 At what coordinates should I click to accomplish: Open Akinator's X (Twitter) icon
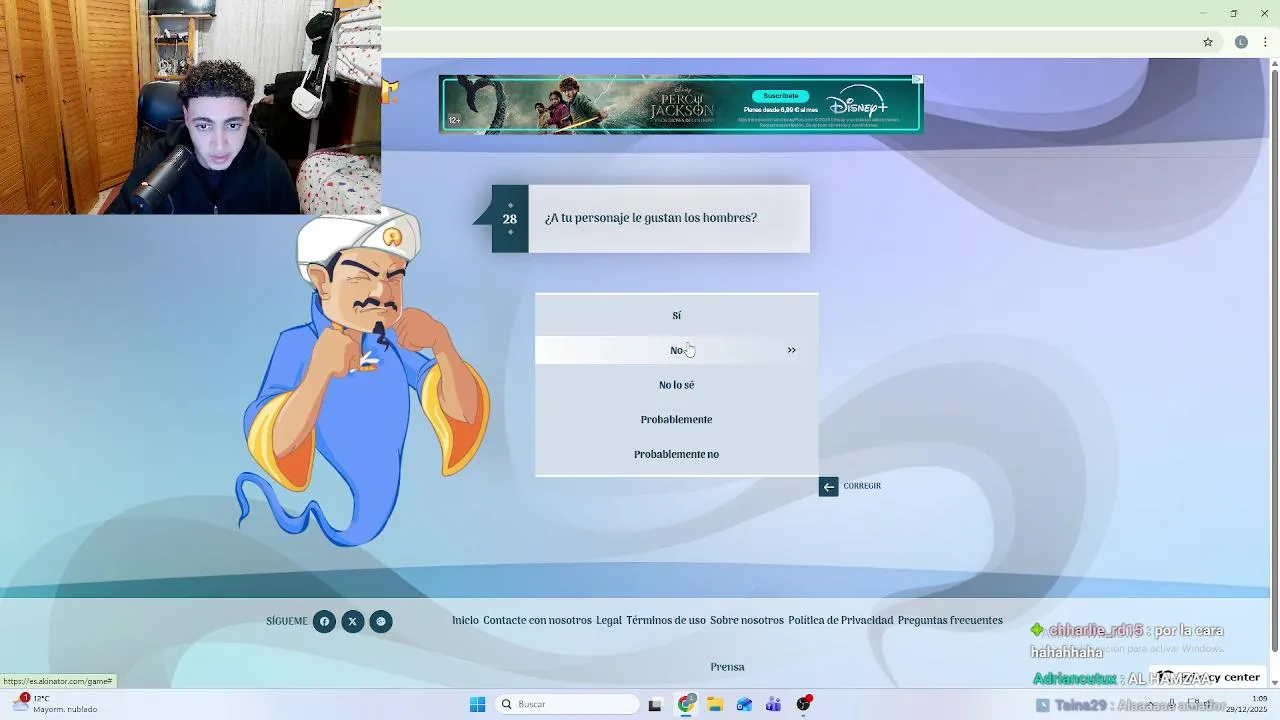point(352,621)
